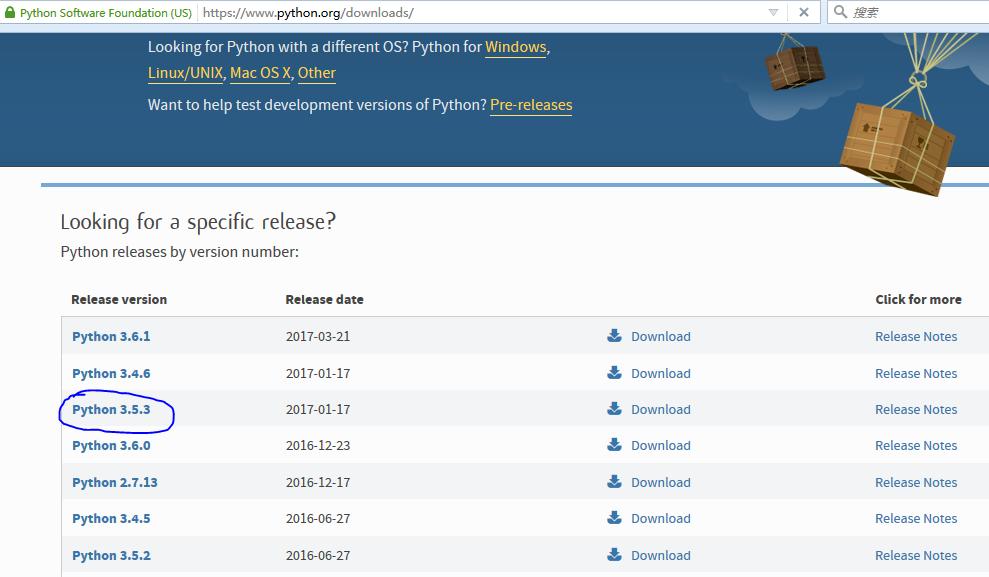Open the Python Software Foundation (US) identity label
Screen dimensions: 989x577
[105, 13]
